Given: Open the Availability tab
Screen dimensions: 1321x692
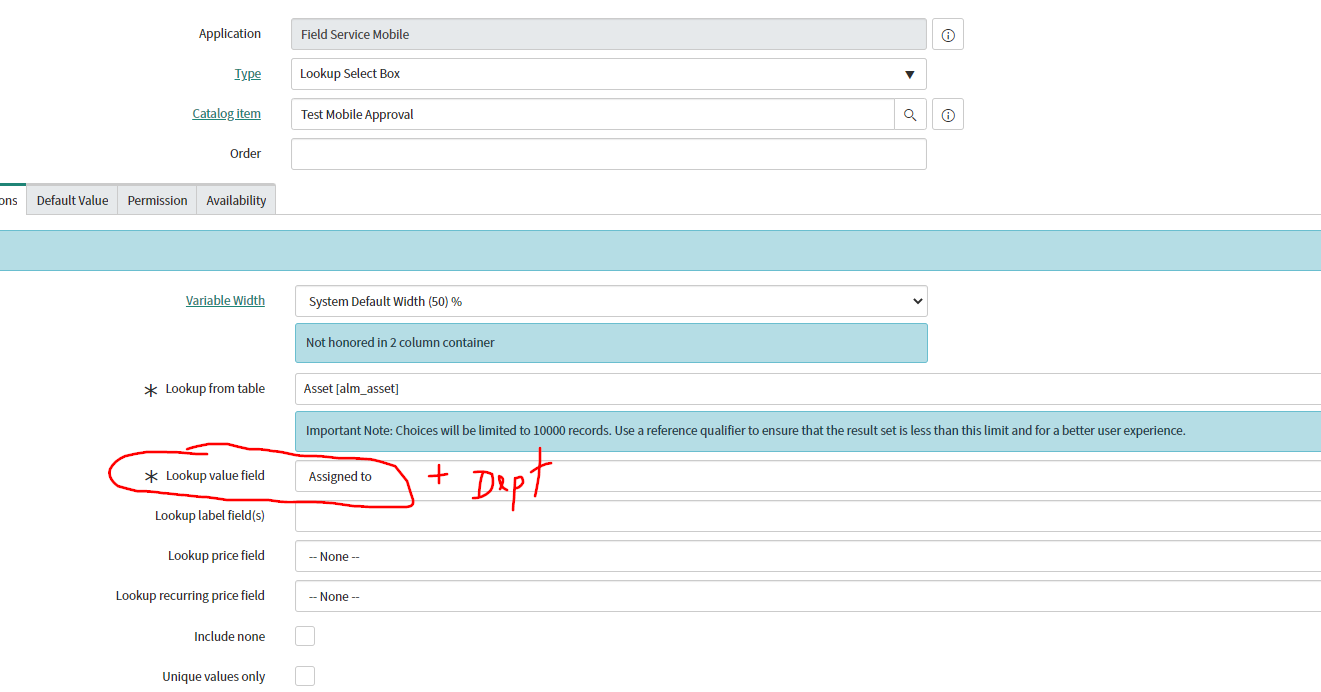Looking at the screenshot, I should point(235,199).
